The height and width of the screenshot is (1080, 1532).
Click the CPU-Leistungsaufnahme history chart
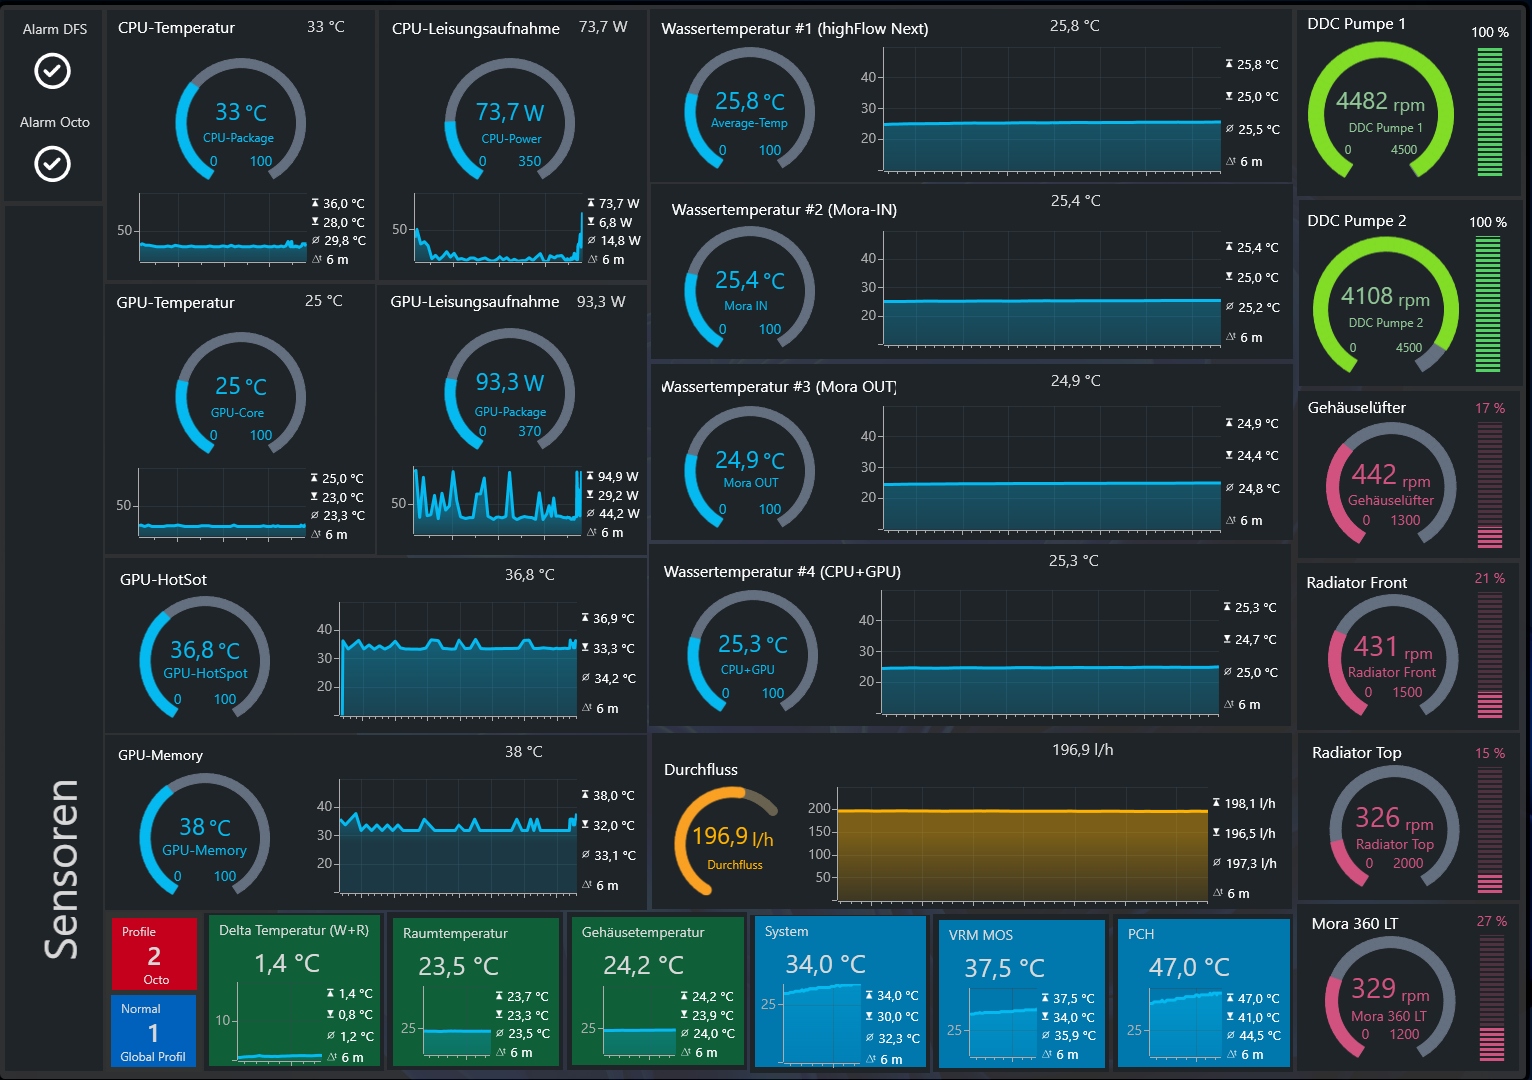point(498,228)
